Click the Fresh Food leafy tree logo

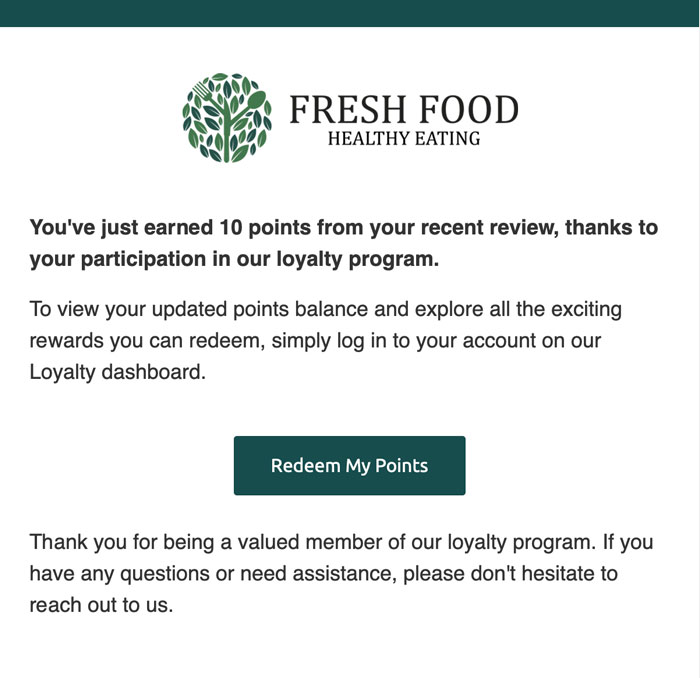point(227,117)
